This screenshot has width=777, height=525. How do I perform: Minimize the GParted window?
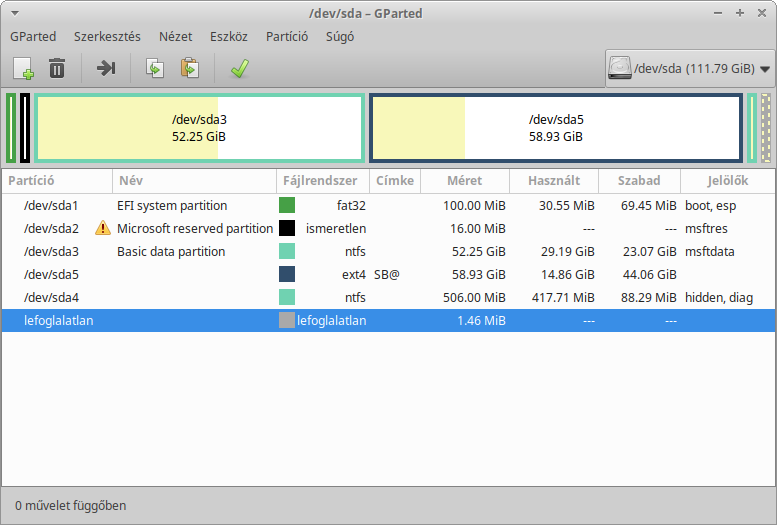point(718,13)
